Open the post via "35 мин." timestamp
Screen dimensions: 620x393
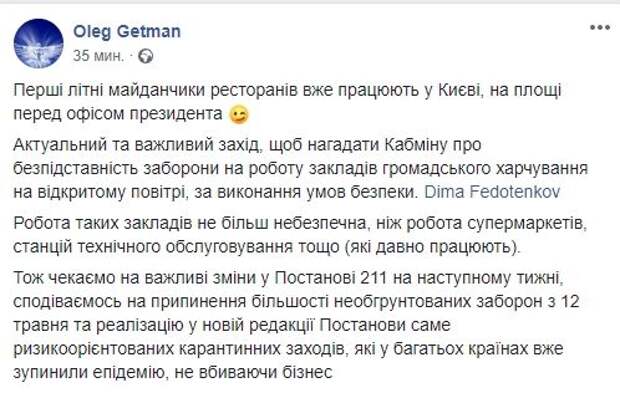pyautogui.click(x=98, y=56)
